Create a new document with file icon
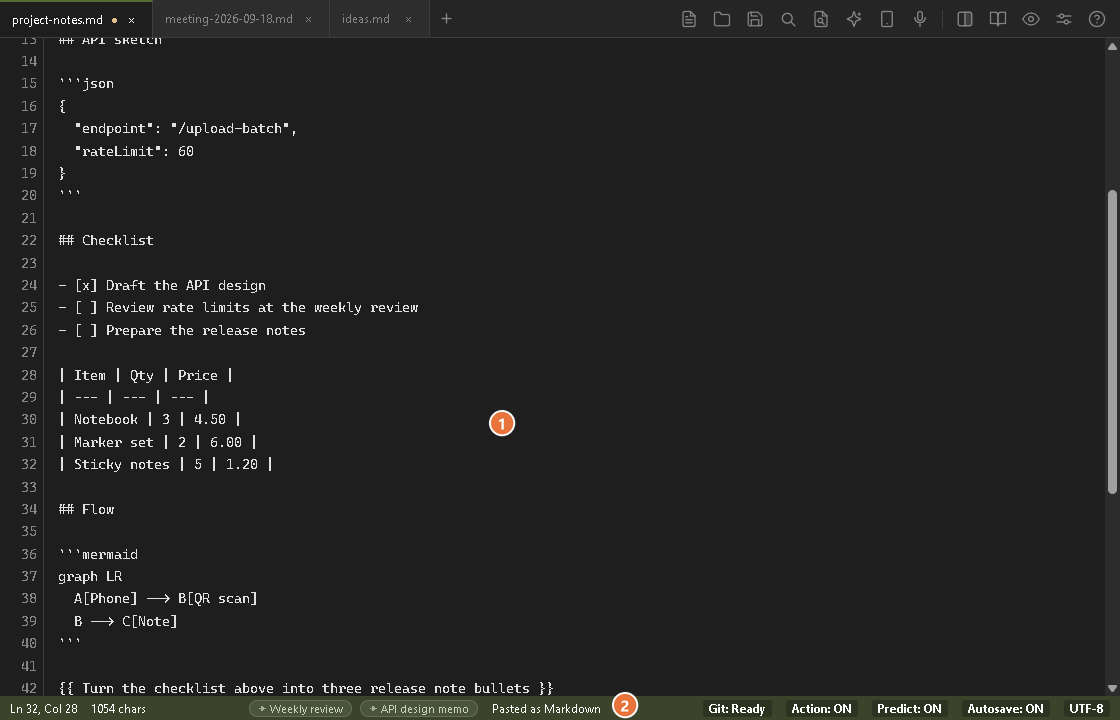Image resolution: width=1120 pixels, height=720 pixels. [689, 19]
